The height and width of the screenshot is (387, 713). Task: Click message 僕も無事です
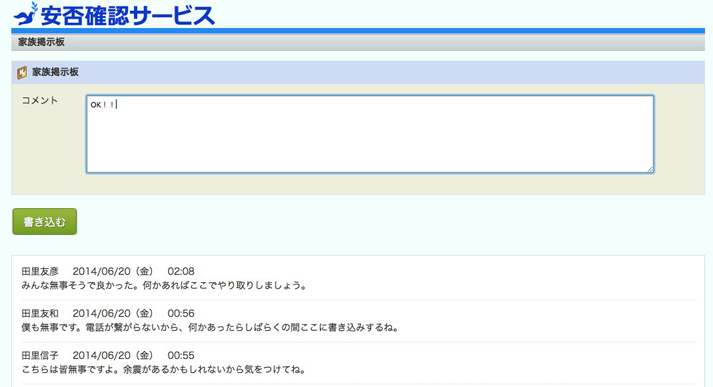211,327
